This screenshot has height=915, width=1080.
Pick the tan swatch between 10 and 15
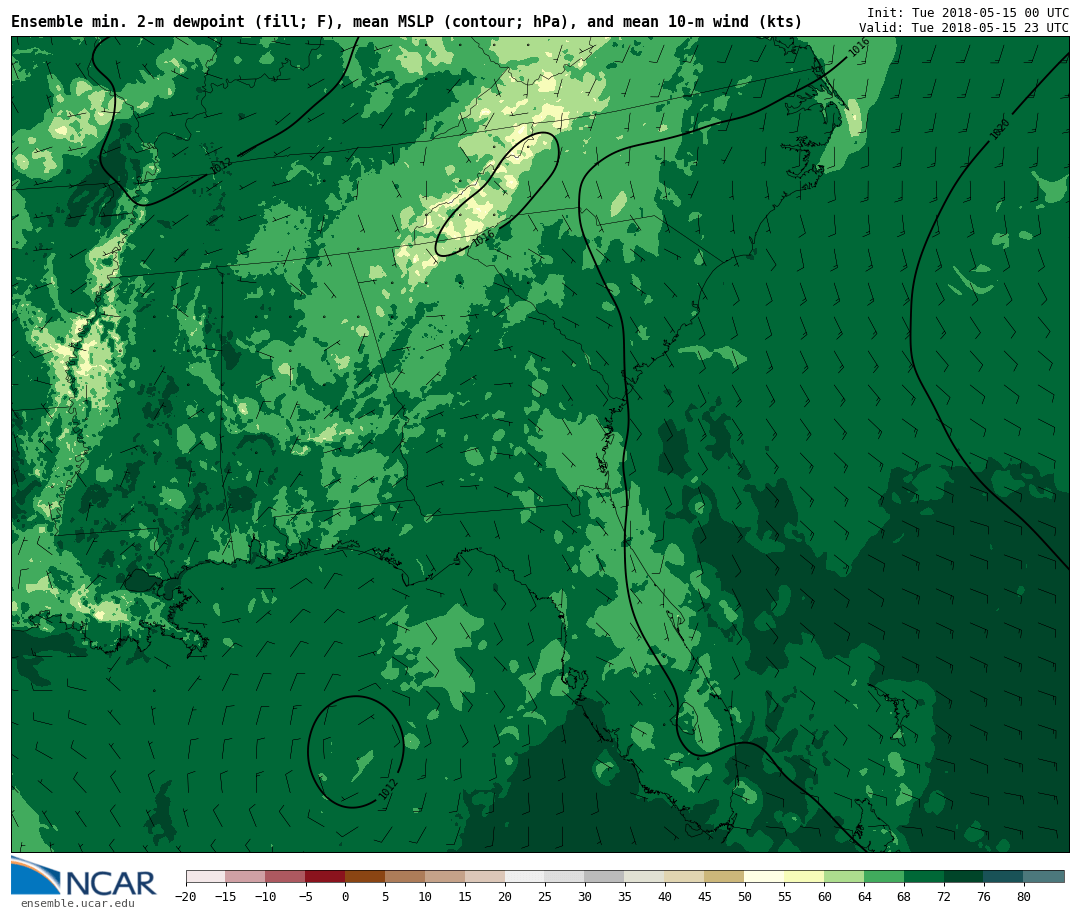click(445, 876)
